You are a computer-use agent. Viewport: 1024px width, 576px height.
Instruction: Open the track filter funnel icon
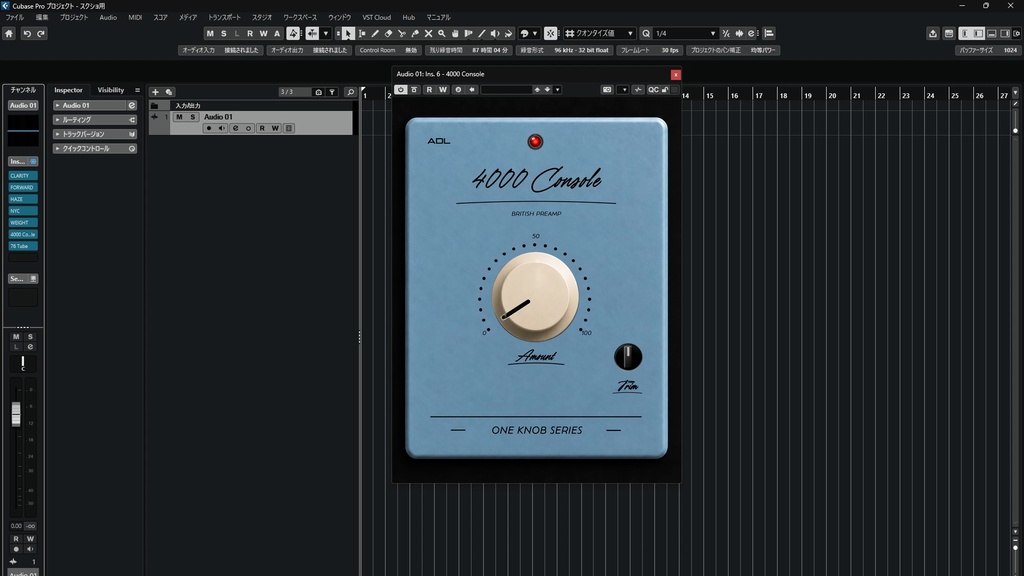tap(332, 92)
